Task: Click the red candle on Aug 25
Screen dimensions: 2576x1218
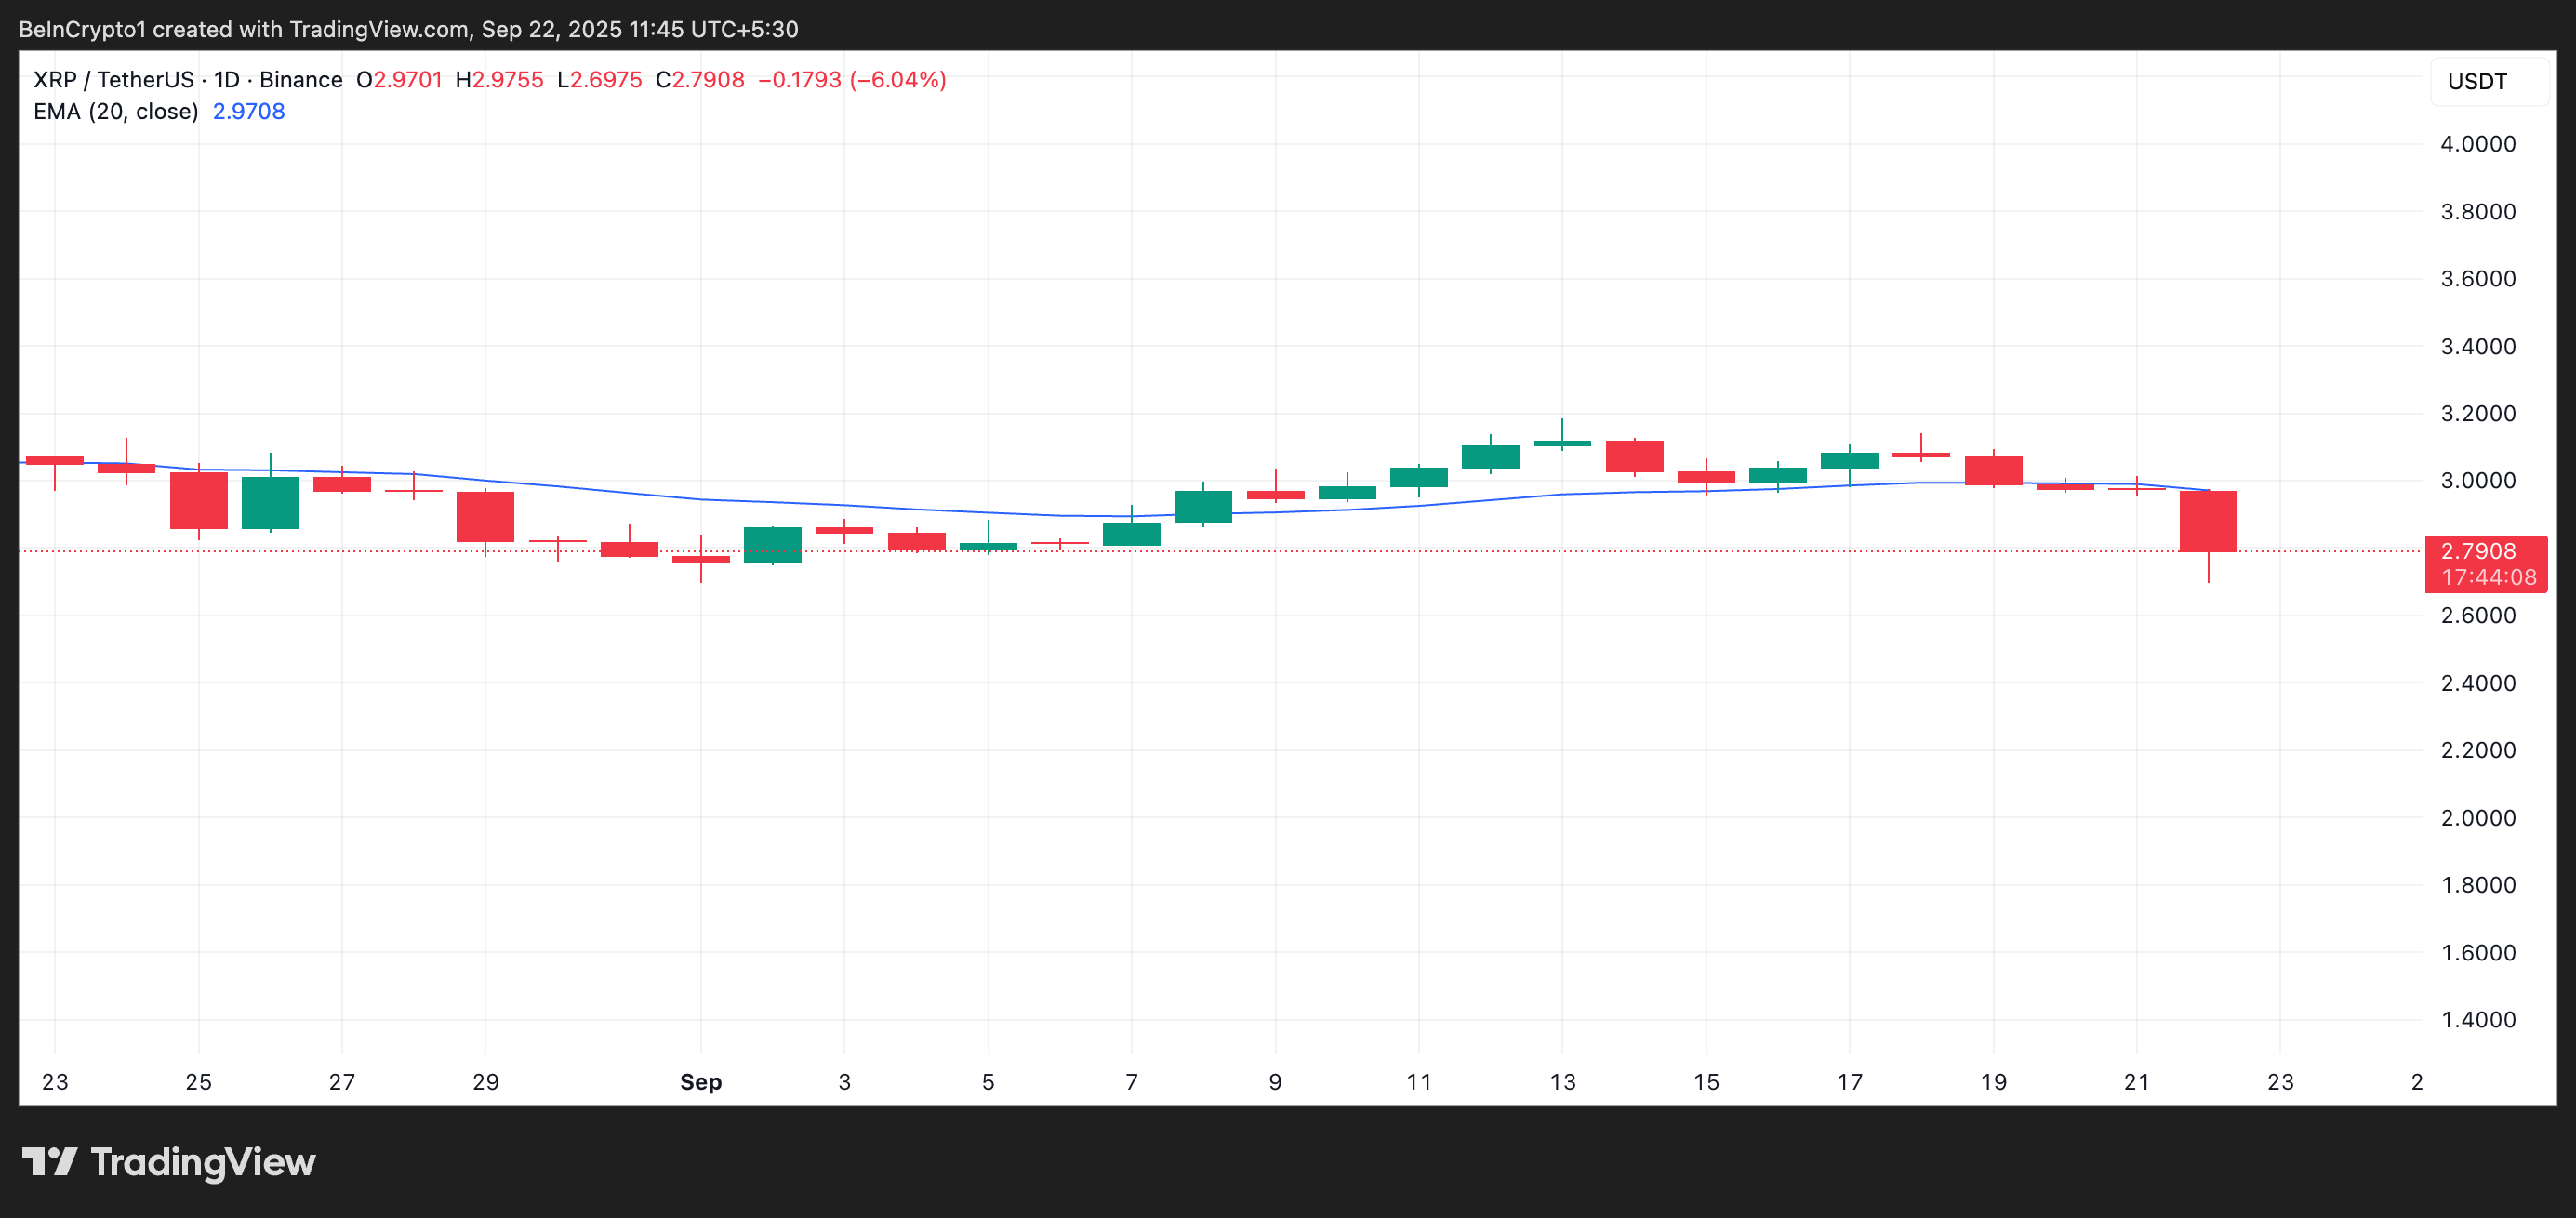Action: pos(198,500)
